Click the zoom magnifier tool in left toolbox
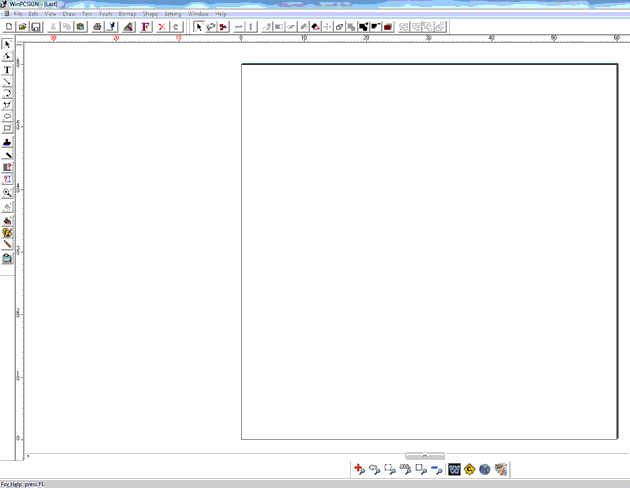630x488 pixels. (x=7, y=192)
